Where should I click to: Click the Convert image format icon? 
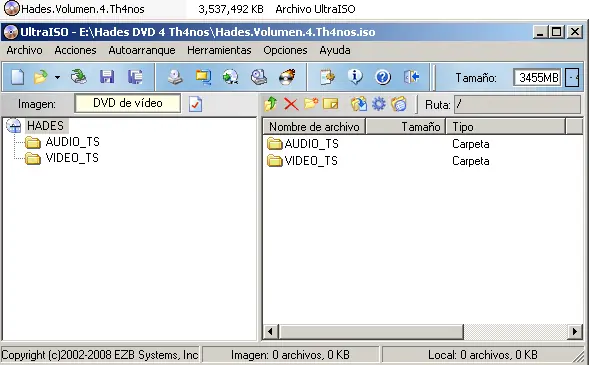point(203,77)
